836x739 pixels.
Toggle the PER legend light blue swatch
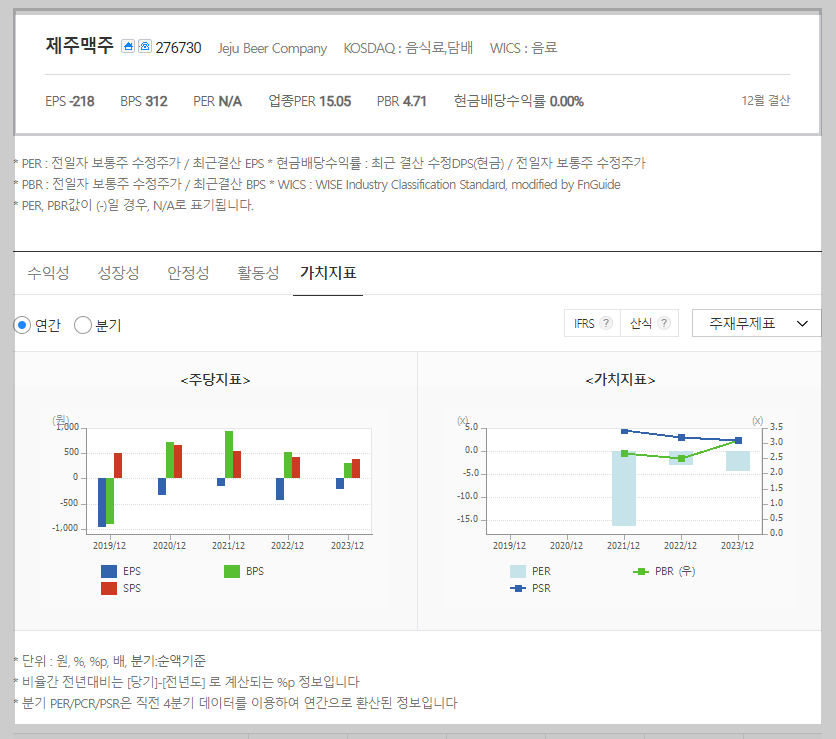click(x=518, y=572)
